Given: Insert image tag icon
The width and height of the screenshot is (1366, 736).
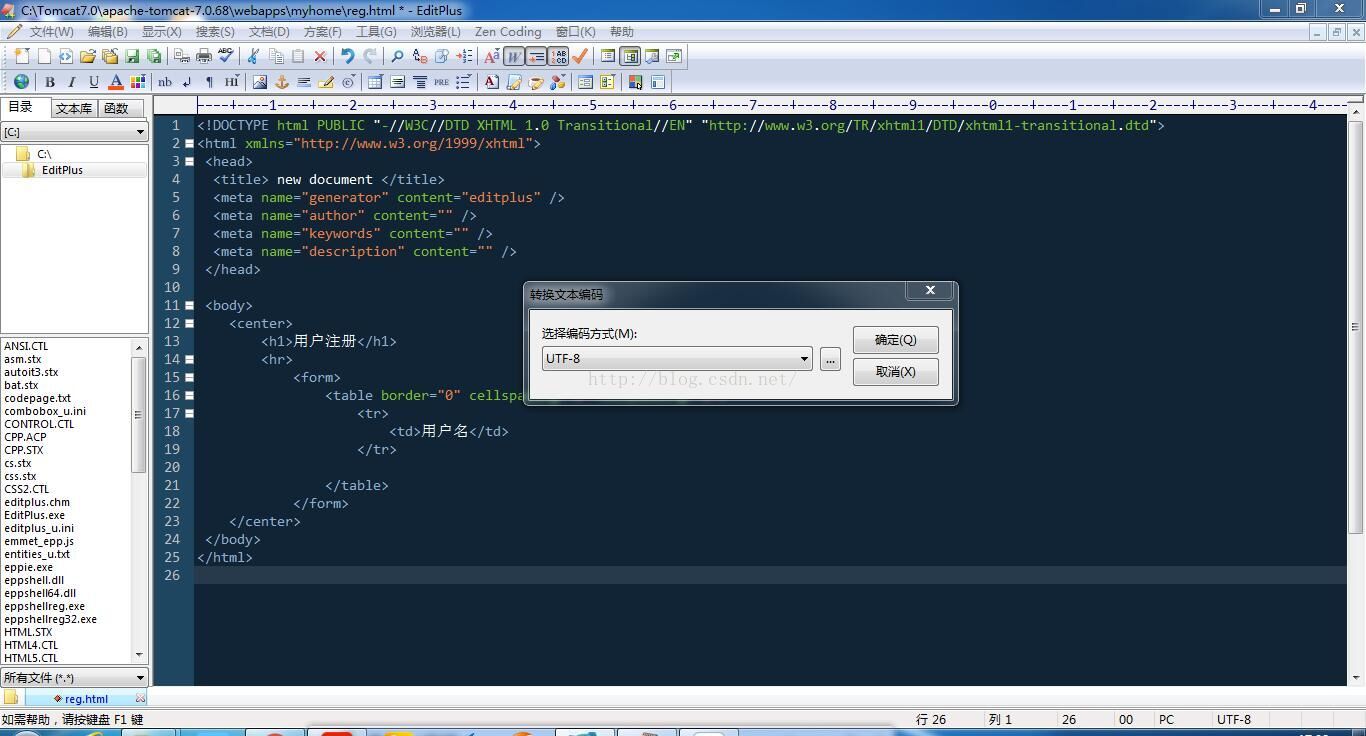Looking at the screenshot, I should 260,82.
